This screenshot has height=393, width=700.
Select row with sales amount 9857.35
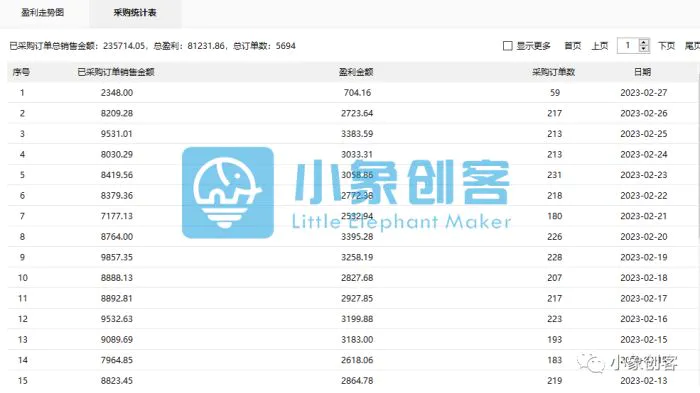pos(352,257)
